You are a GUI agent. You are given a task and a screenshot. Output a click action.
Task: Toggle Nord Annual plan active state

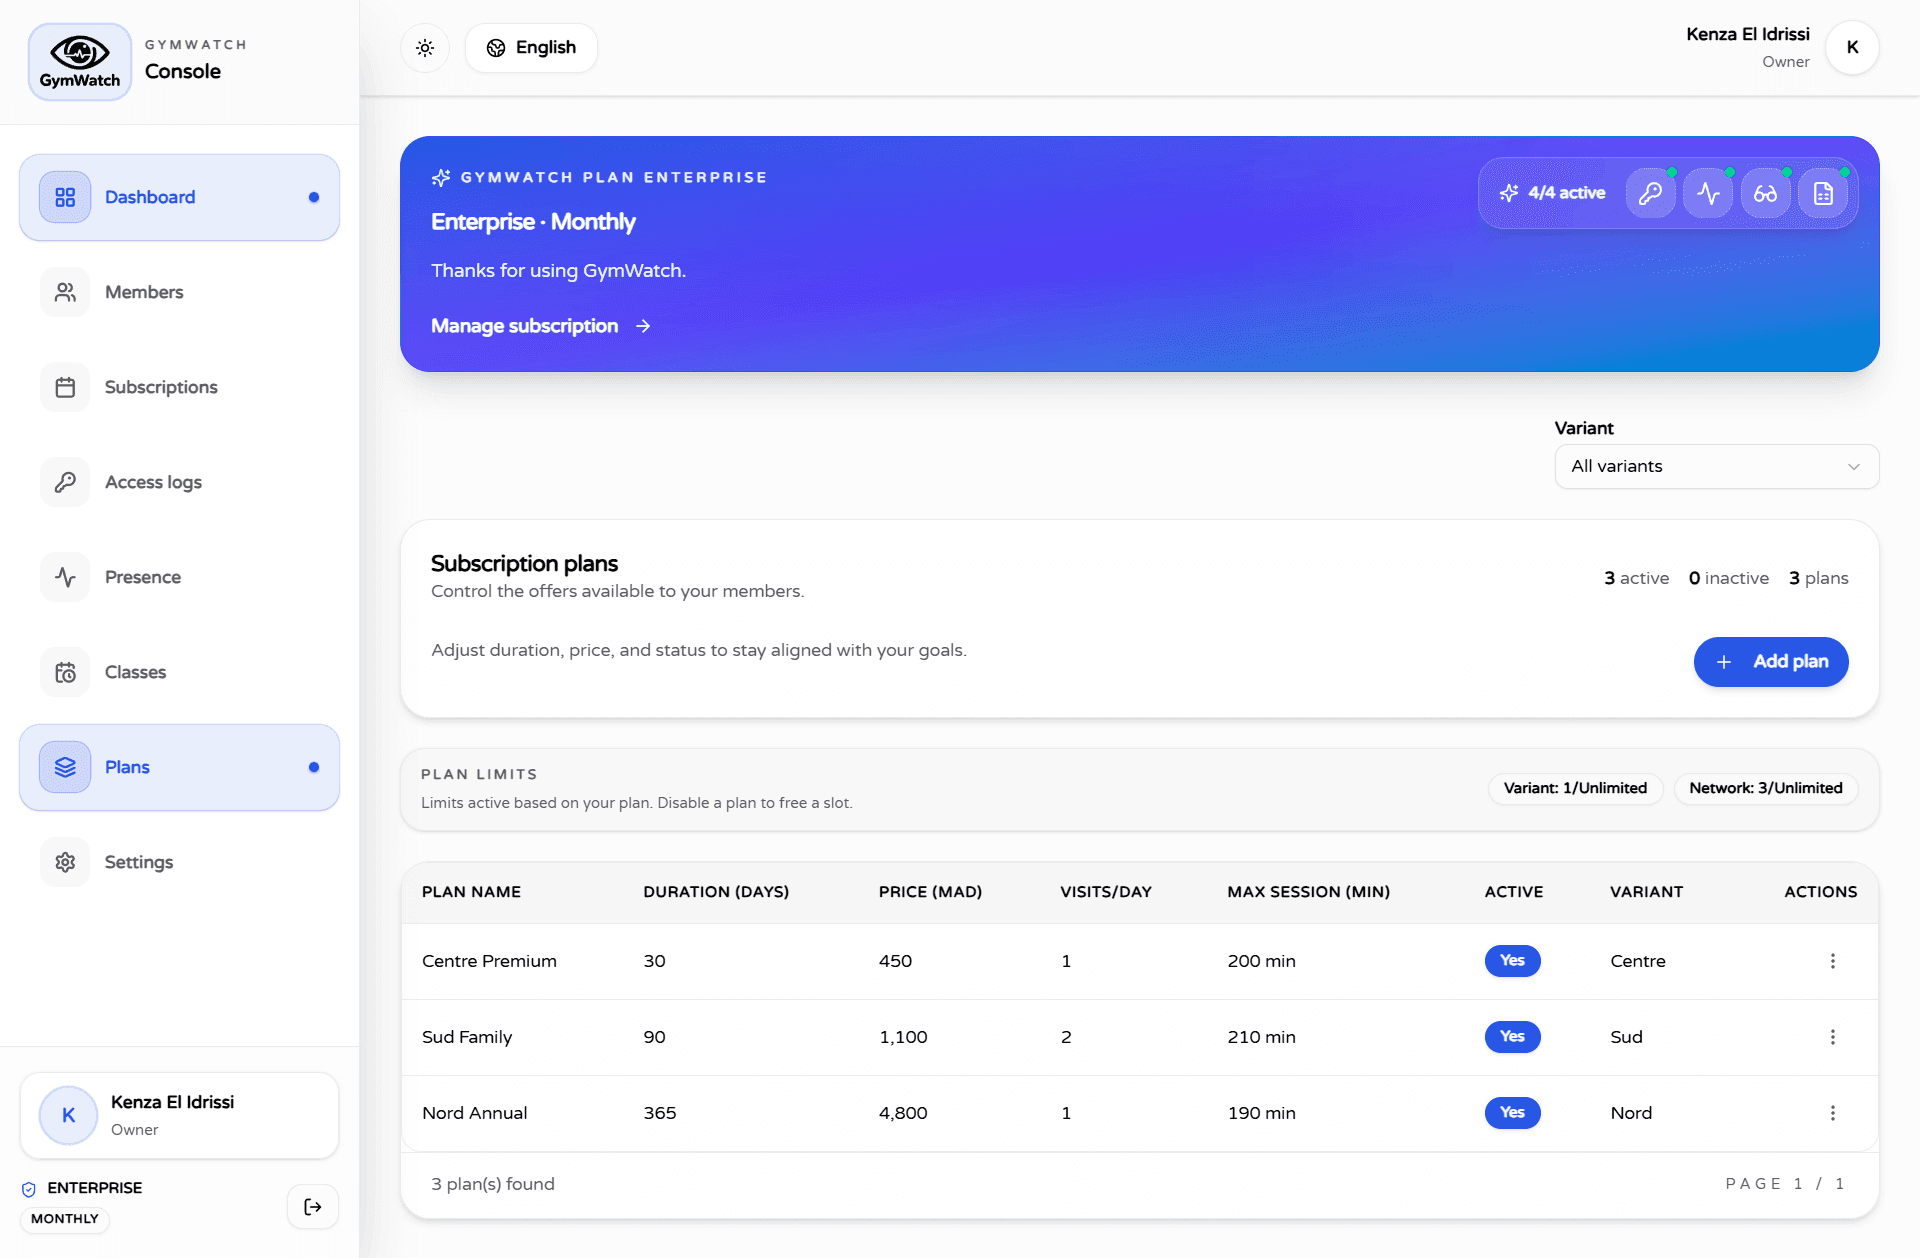[x=1512, y=1112]
